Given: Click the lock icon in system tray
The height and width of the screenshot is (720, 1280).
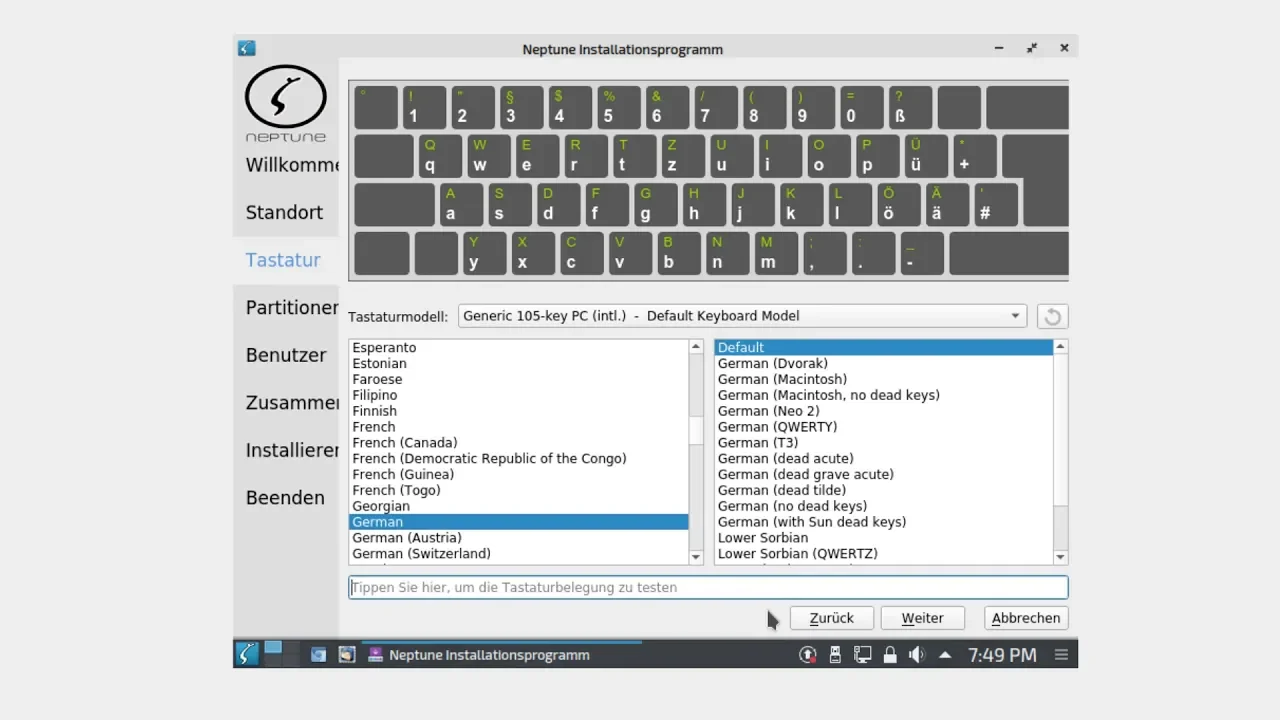Looking at the screenshot, I should 889,655.
